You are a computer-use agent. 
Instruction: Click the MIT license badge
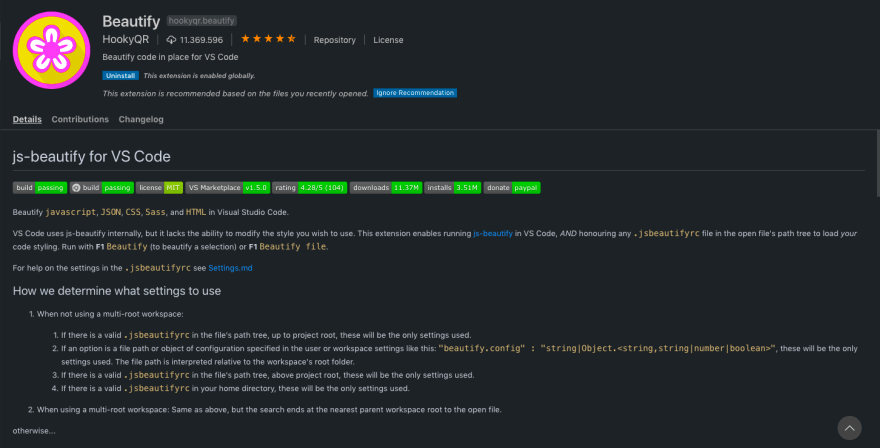pos(160,187)
